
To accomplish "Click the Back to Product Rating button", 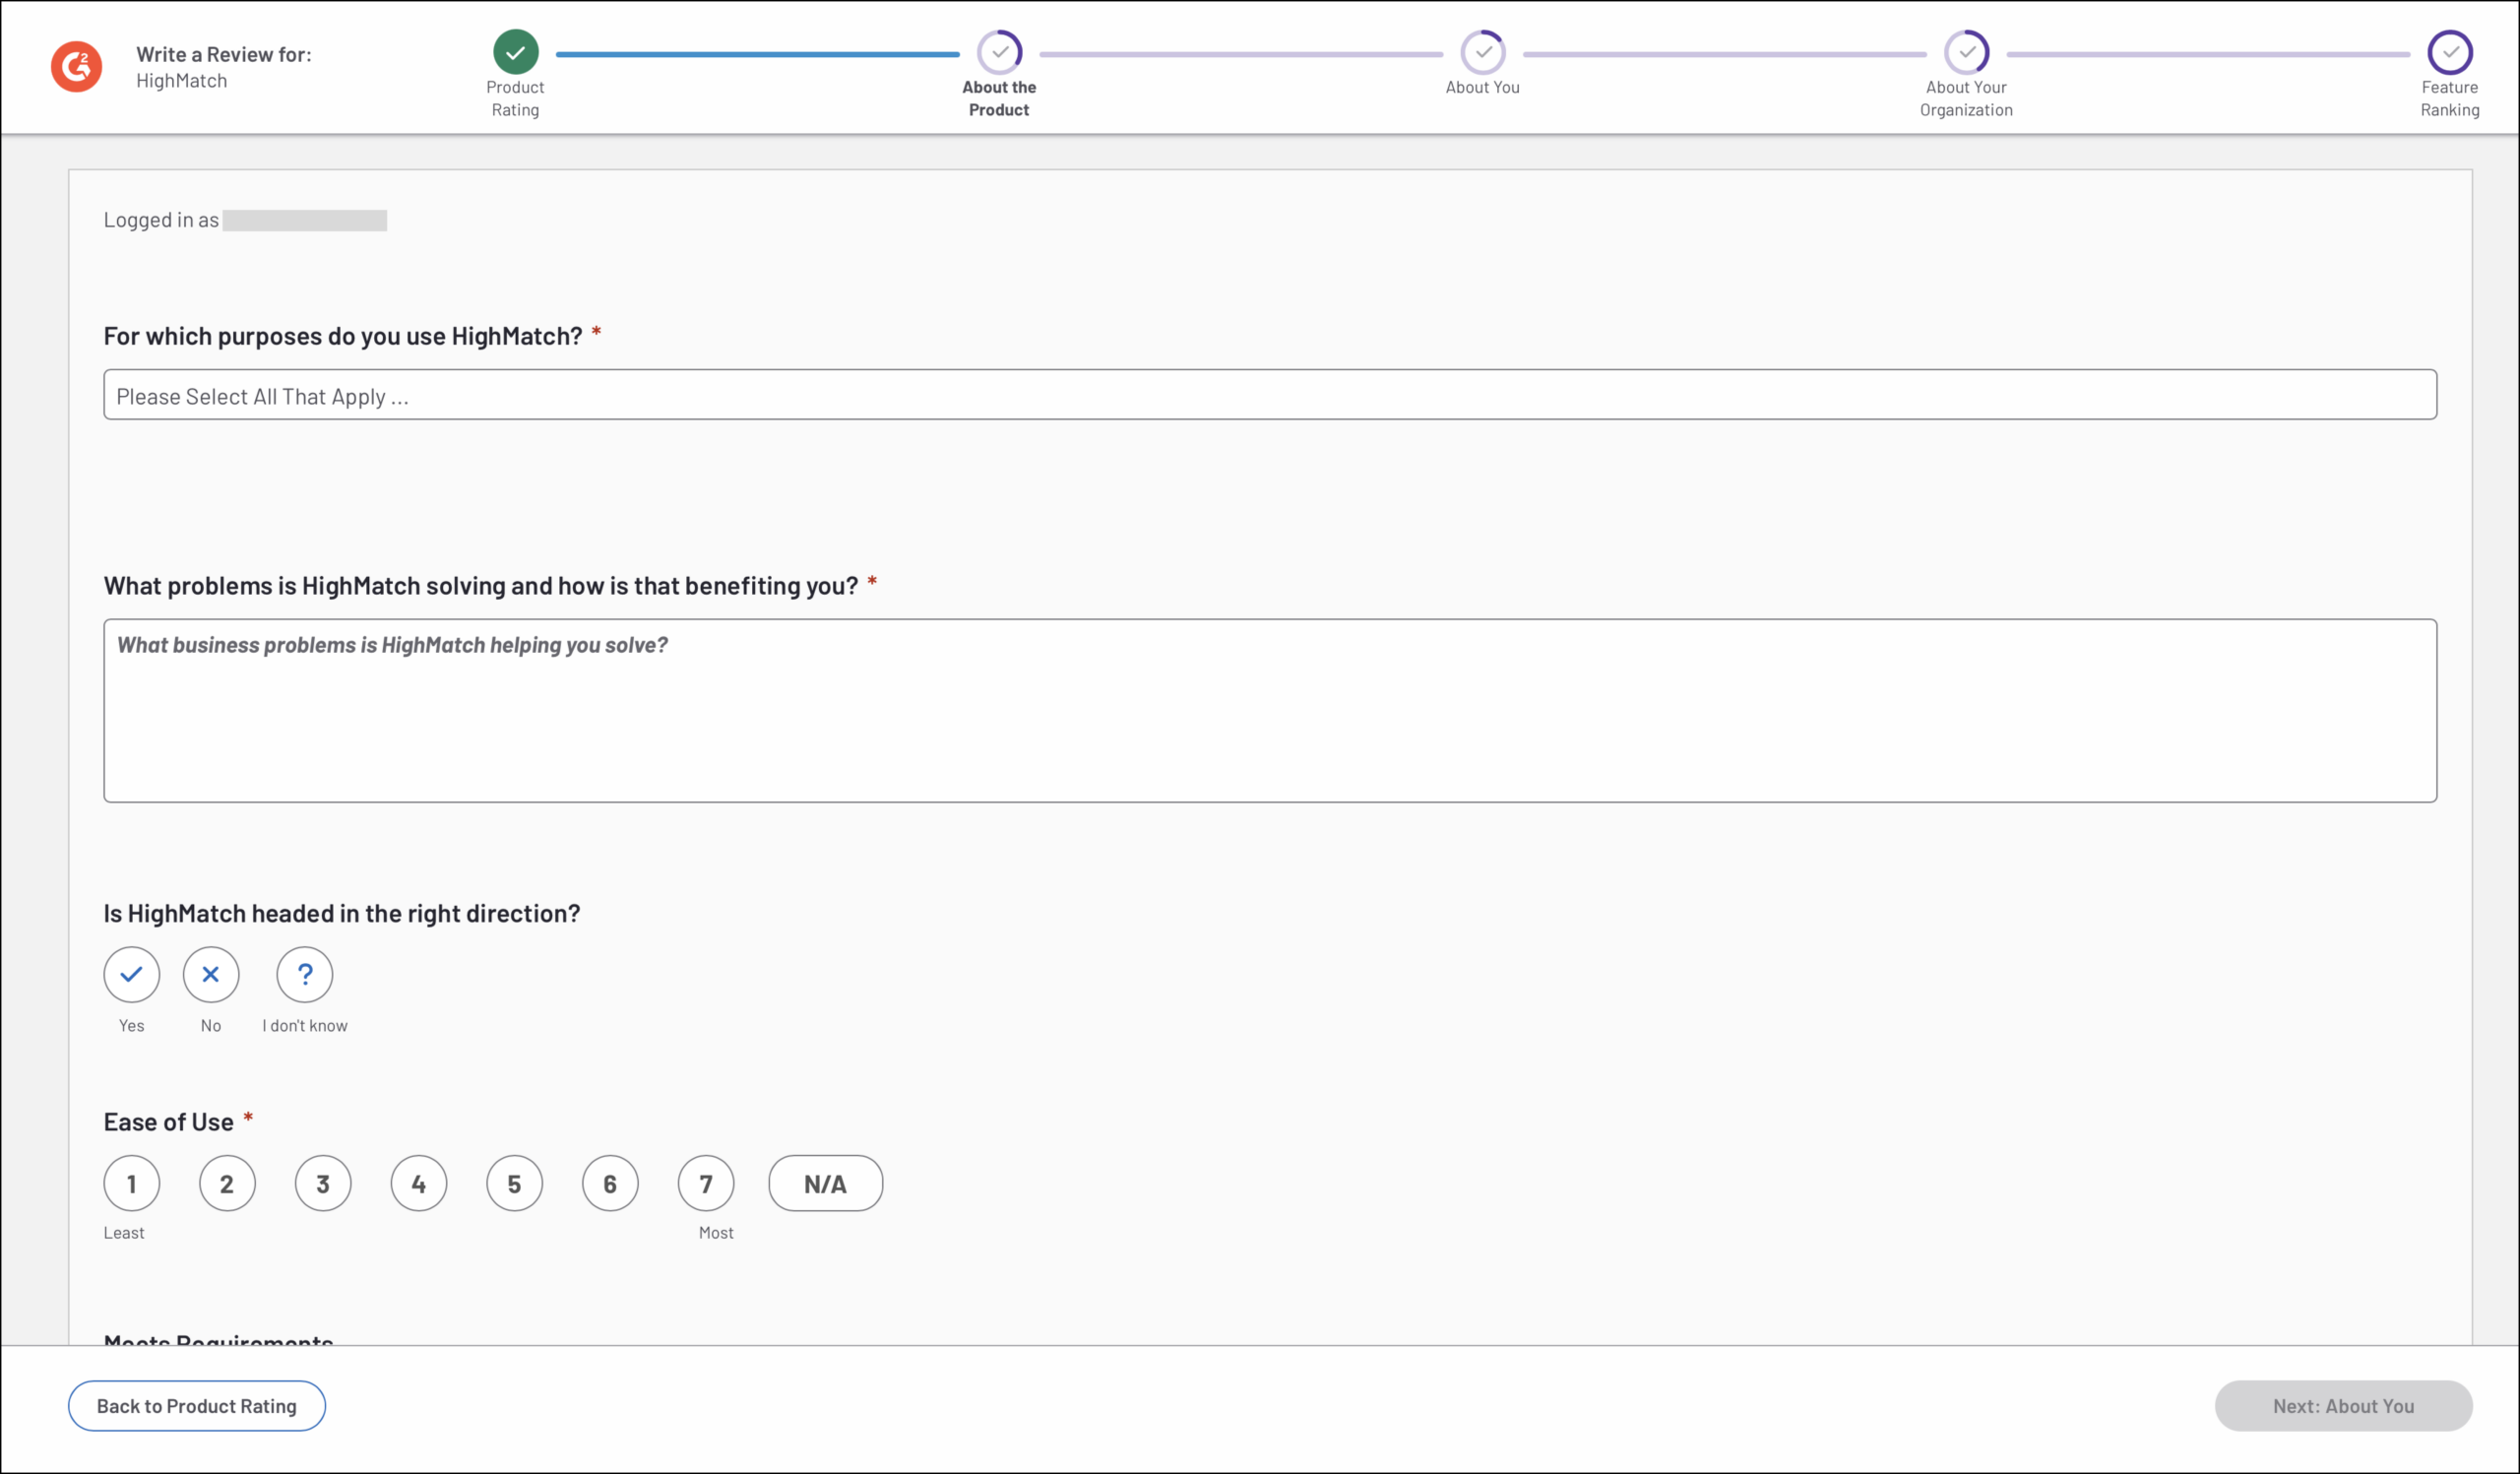I will click(x=197, y=1405).
